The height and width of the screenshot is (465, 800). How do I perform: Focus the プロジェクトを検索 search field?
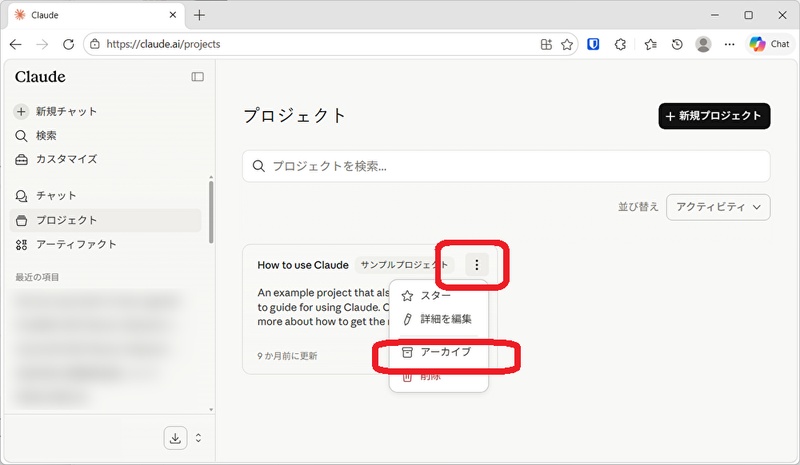point(506,166)
